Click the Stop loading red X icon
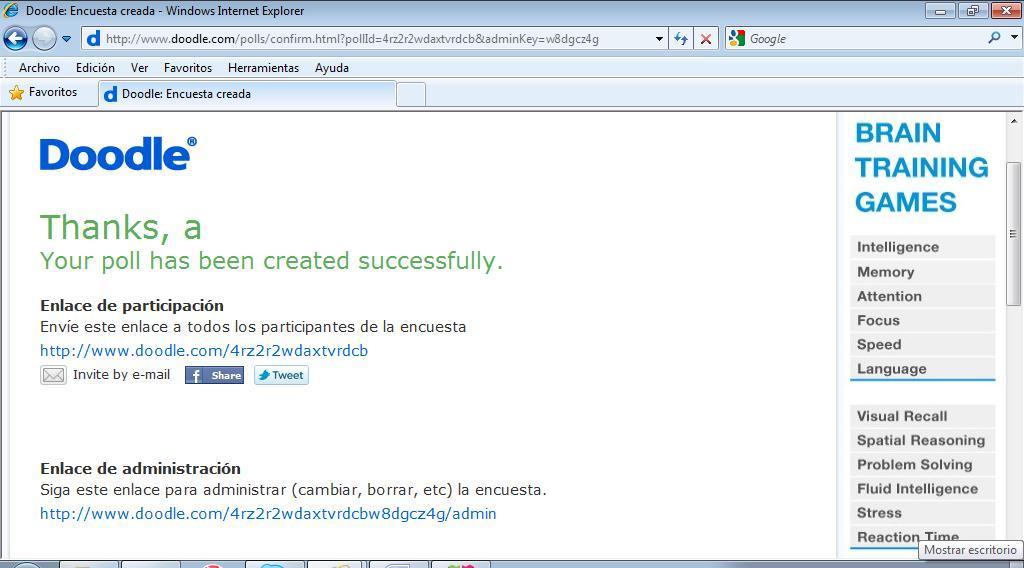The image size is (1024, 568). (706, 39)
